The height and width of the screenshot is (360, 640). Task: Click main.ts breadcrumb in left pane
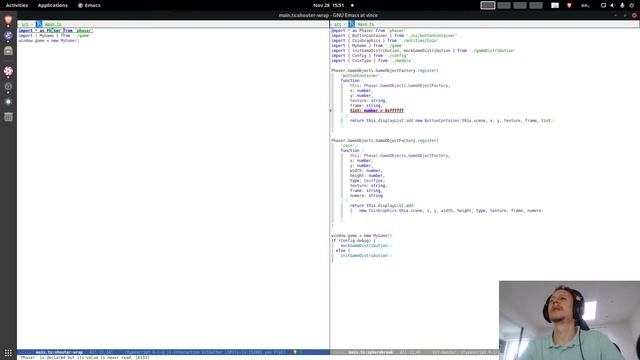point(53,24)
